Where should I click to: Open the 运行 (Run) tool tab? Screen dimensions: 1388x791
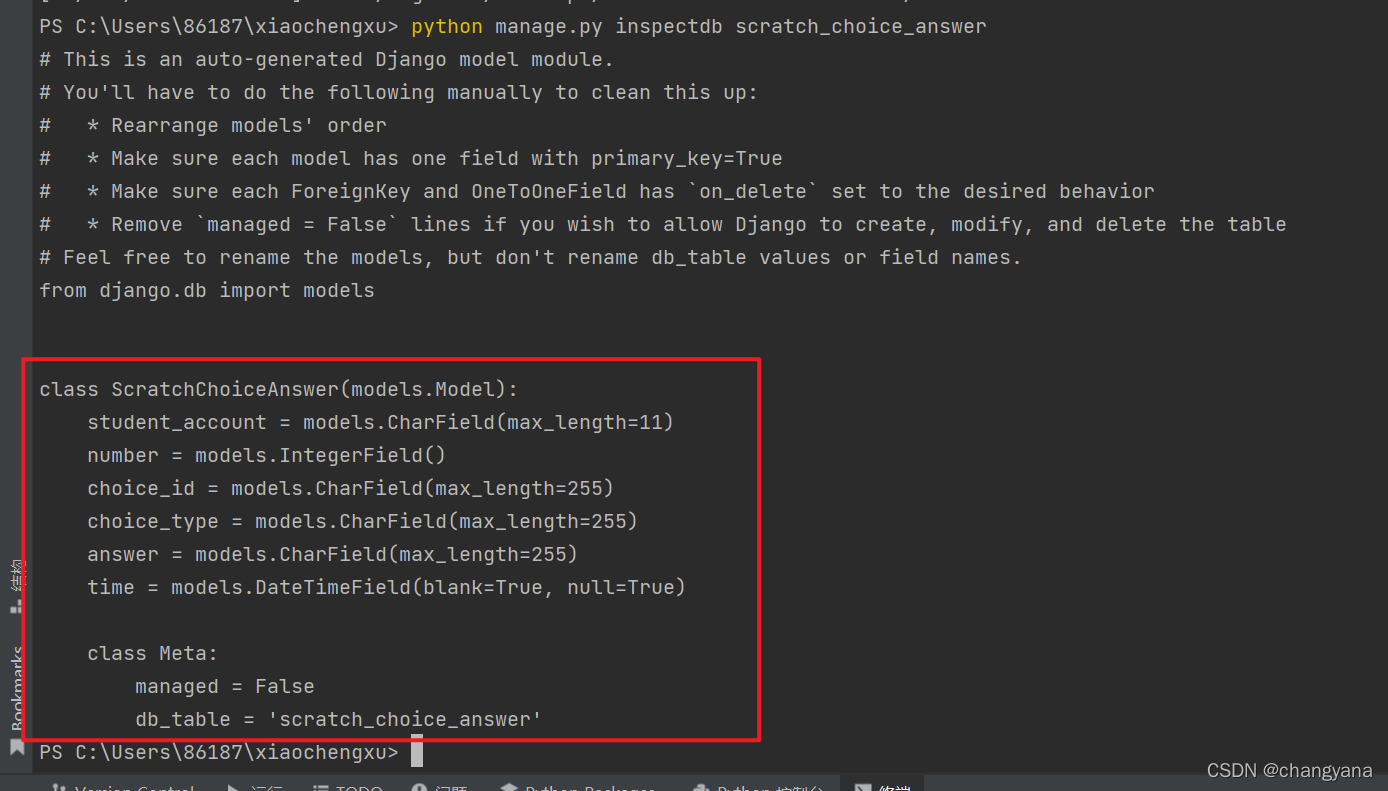[255, 787]
